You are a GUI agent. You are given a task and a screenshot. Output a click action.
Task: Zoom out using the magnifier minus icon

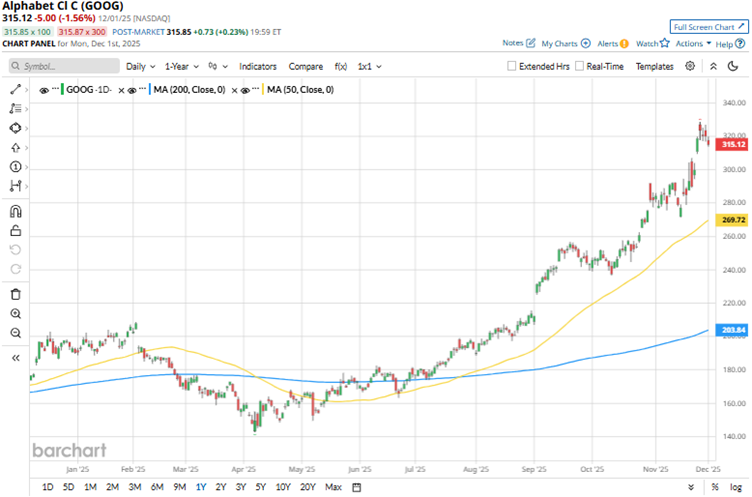[x=15, y=333]
